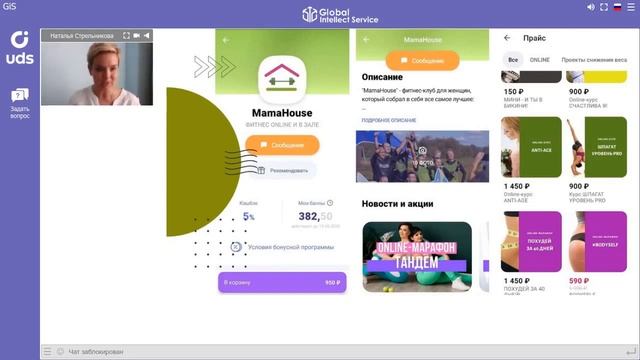Click the Сообщение button in description screen
640x360 pixels.
(x=422, y=60)
